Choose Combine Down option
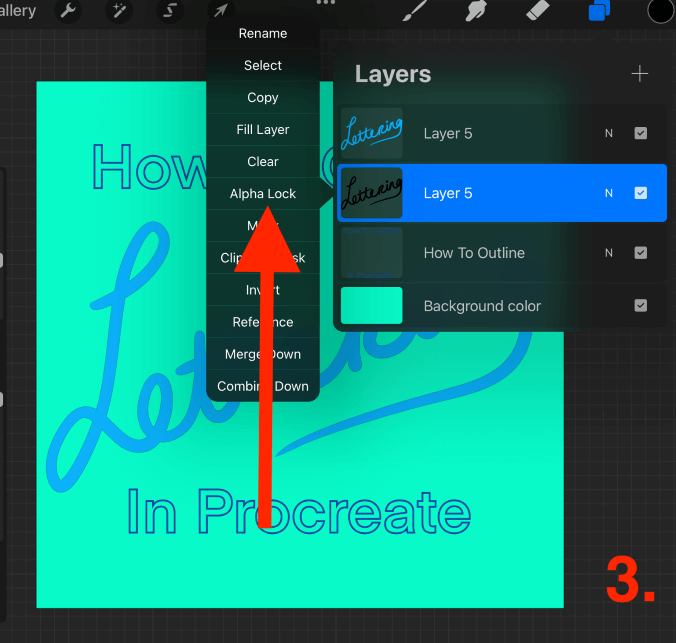Screen dimensions: 676x643 click(263, 386)
